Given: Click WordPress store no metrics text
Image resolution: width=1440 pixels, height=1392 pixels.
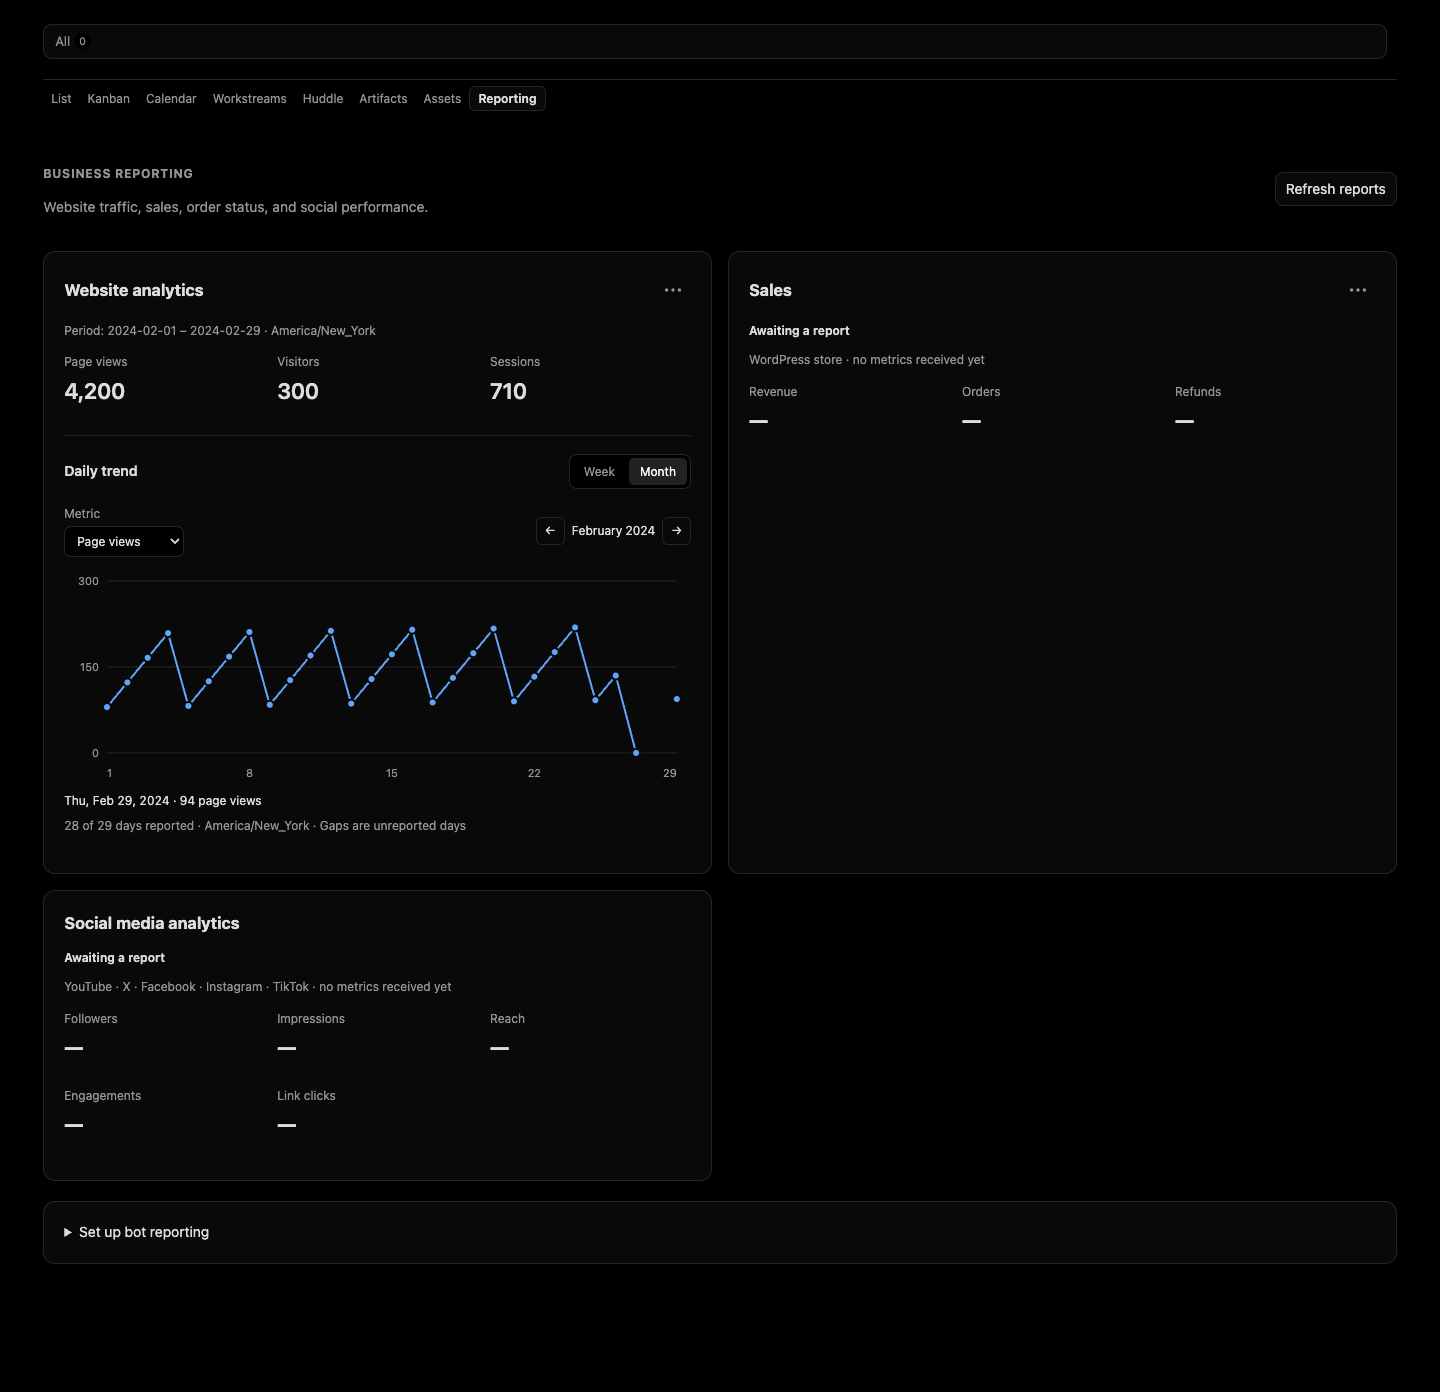Looking at the screenshot, I should pyautogui.click(x=867, y=360).
